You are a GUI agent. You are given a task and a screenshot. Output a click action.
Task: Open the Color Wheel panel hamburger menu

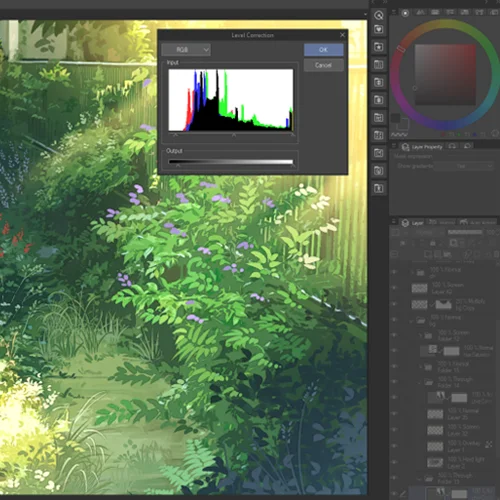click(394, 12)
